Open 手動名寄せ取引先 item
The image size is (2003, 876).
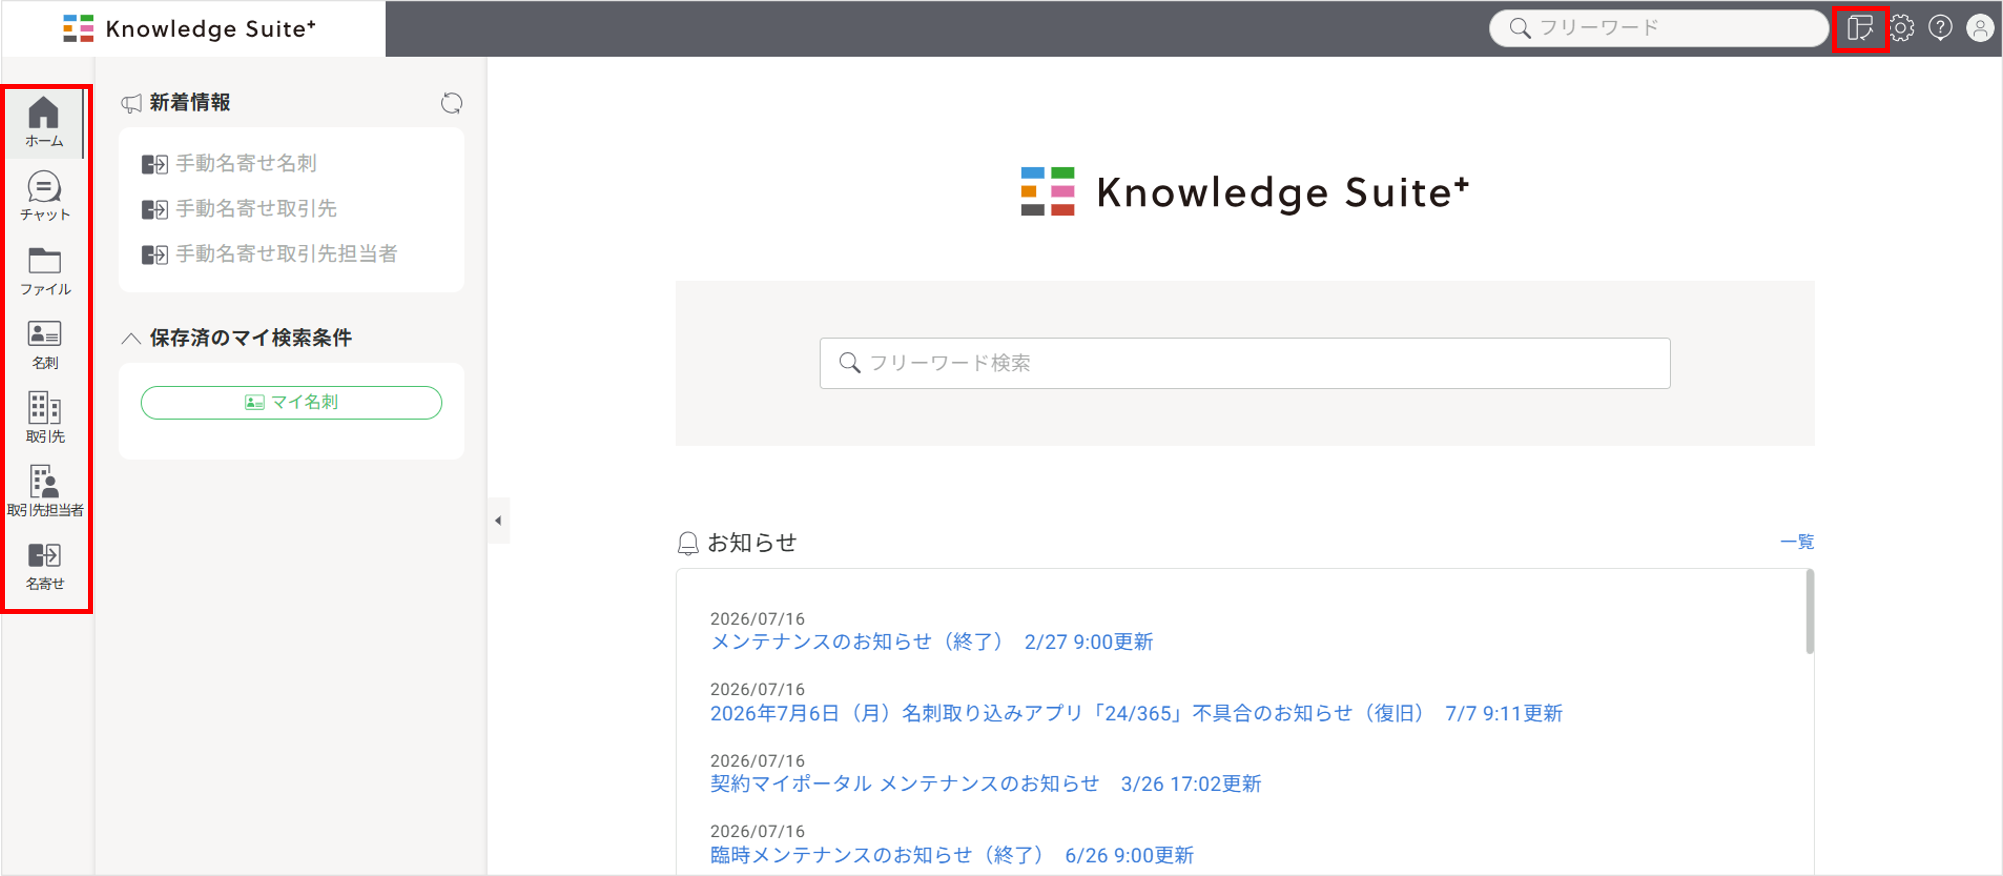[239, 208]
